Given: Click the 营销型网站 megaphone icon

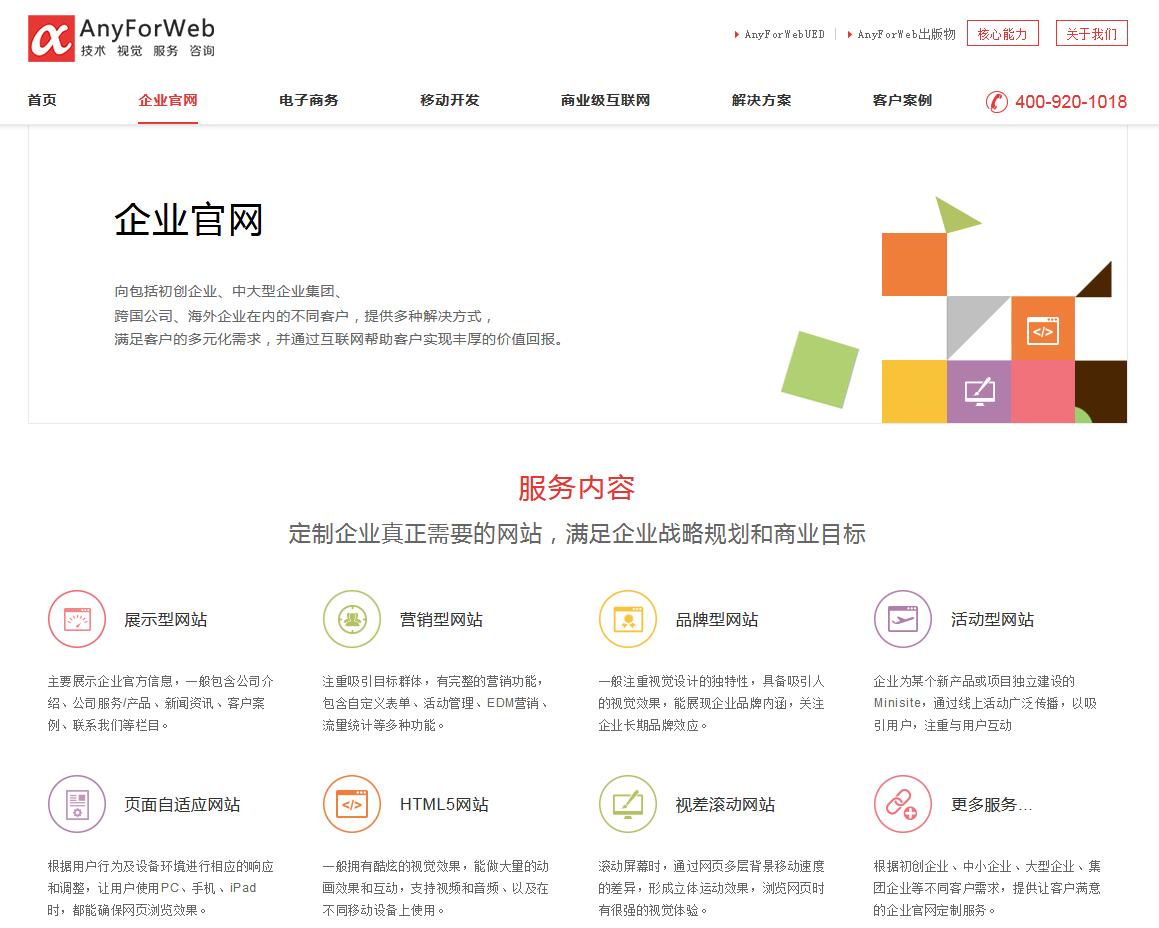Looking at the screenshot, I should point(352,619).
